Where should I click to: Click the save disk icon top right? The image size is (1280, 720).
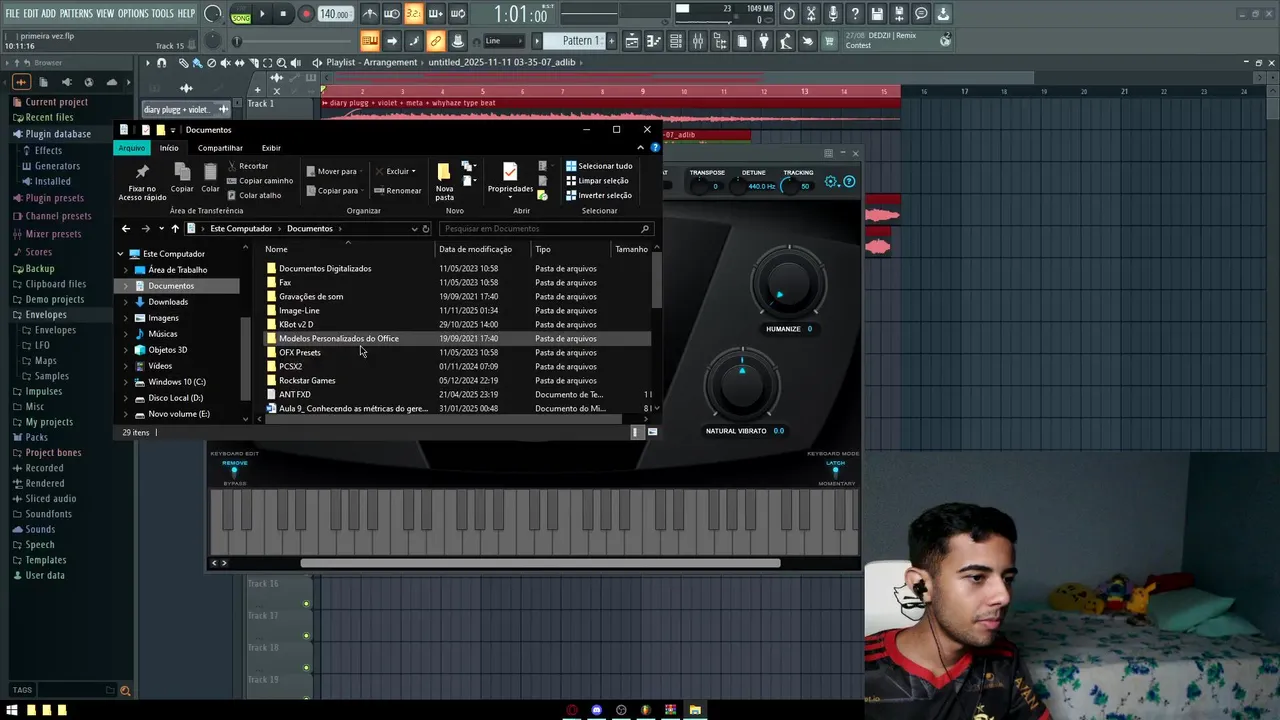point(877,14)
